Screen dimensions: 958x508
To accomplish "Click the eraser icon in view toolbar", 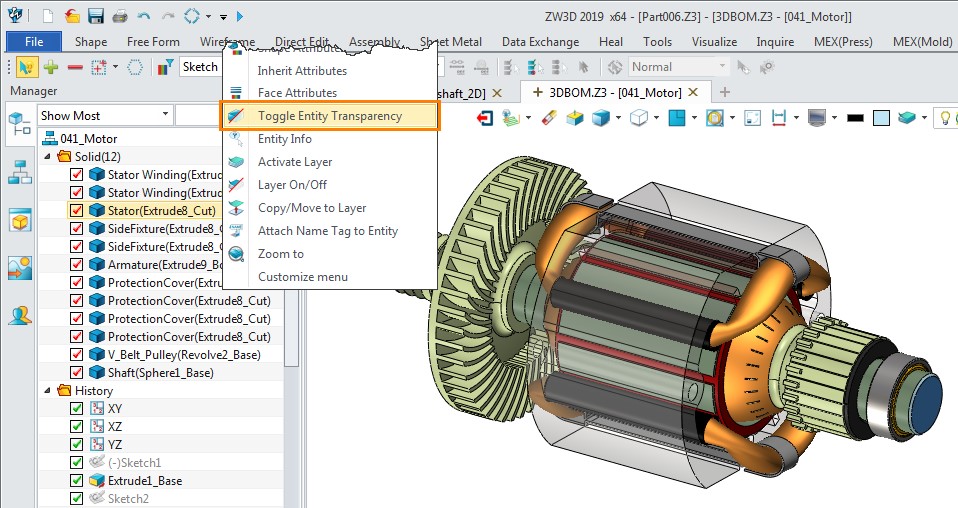I will (x=549, y=117).
